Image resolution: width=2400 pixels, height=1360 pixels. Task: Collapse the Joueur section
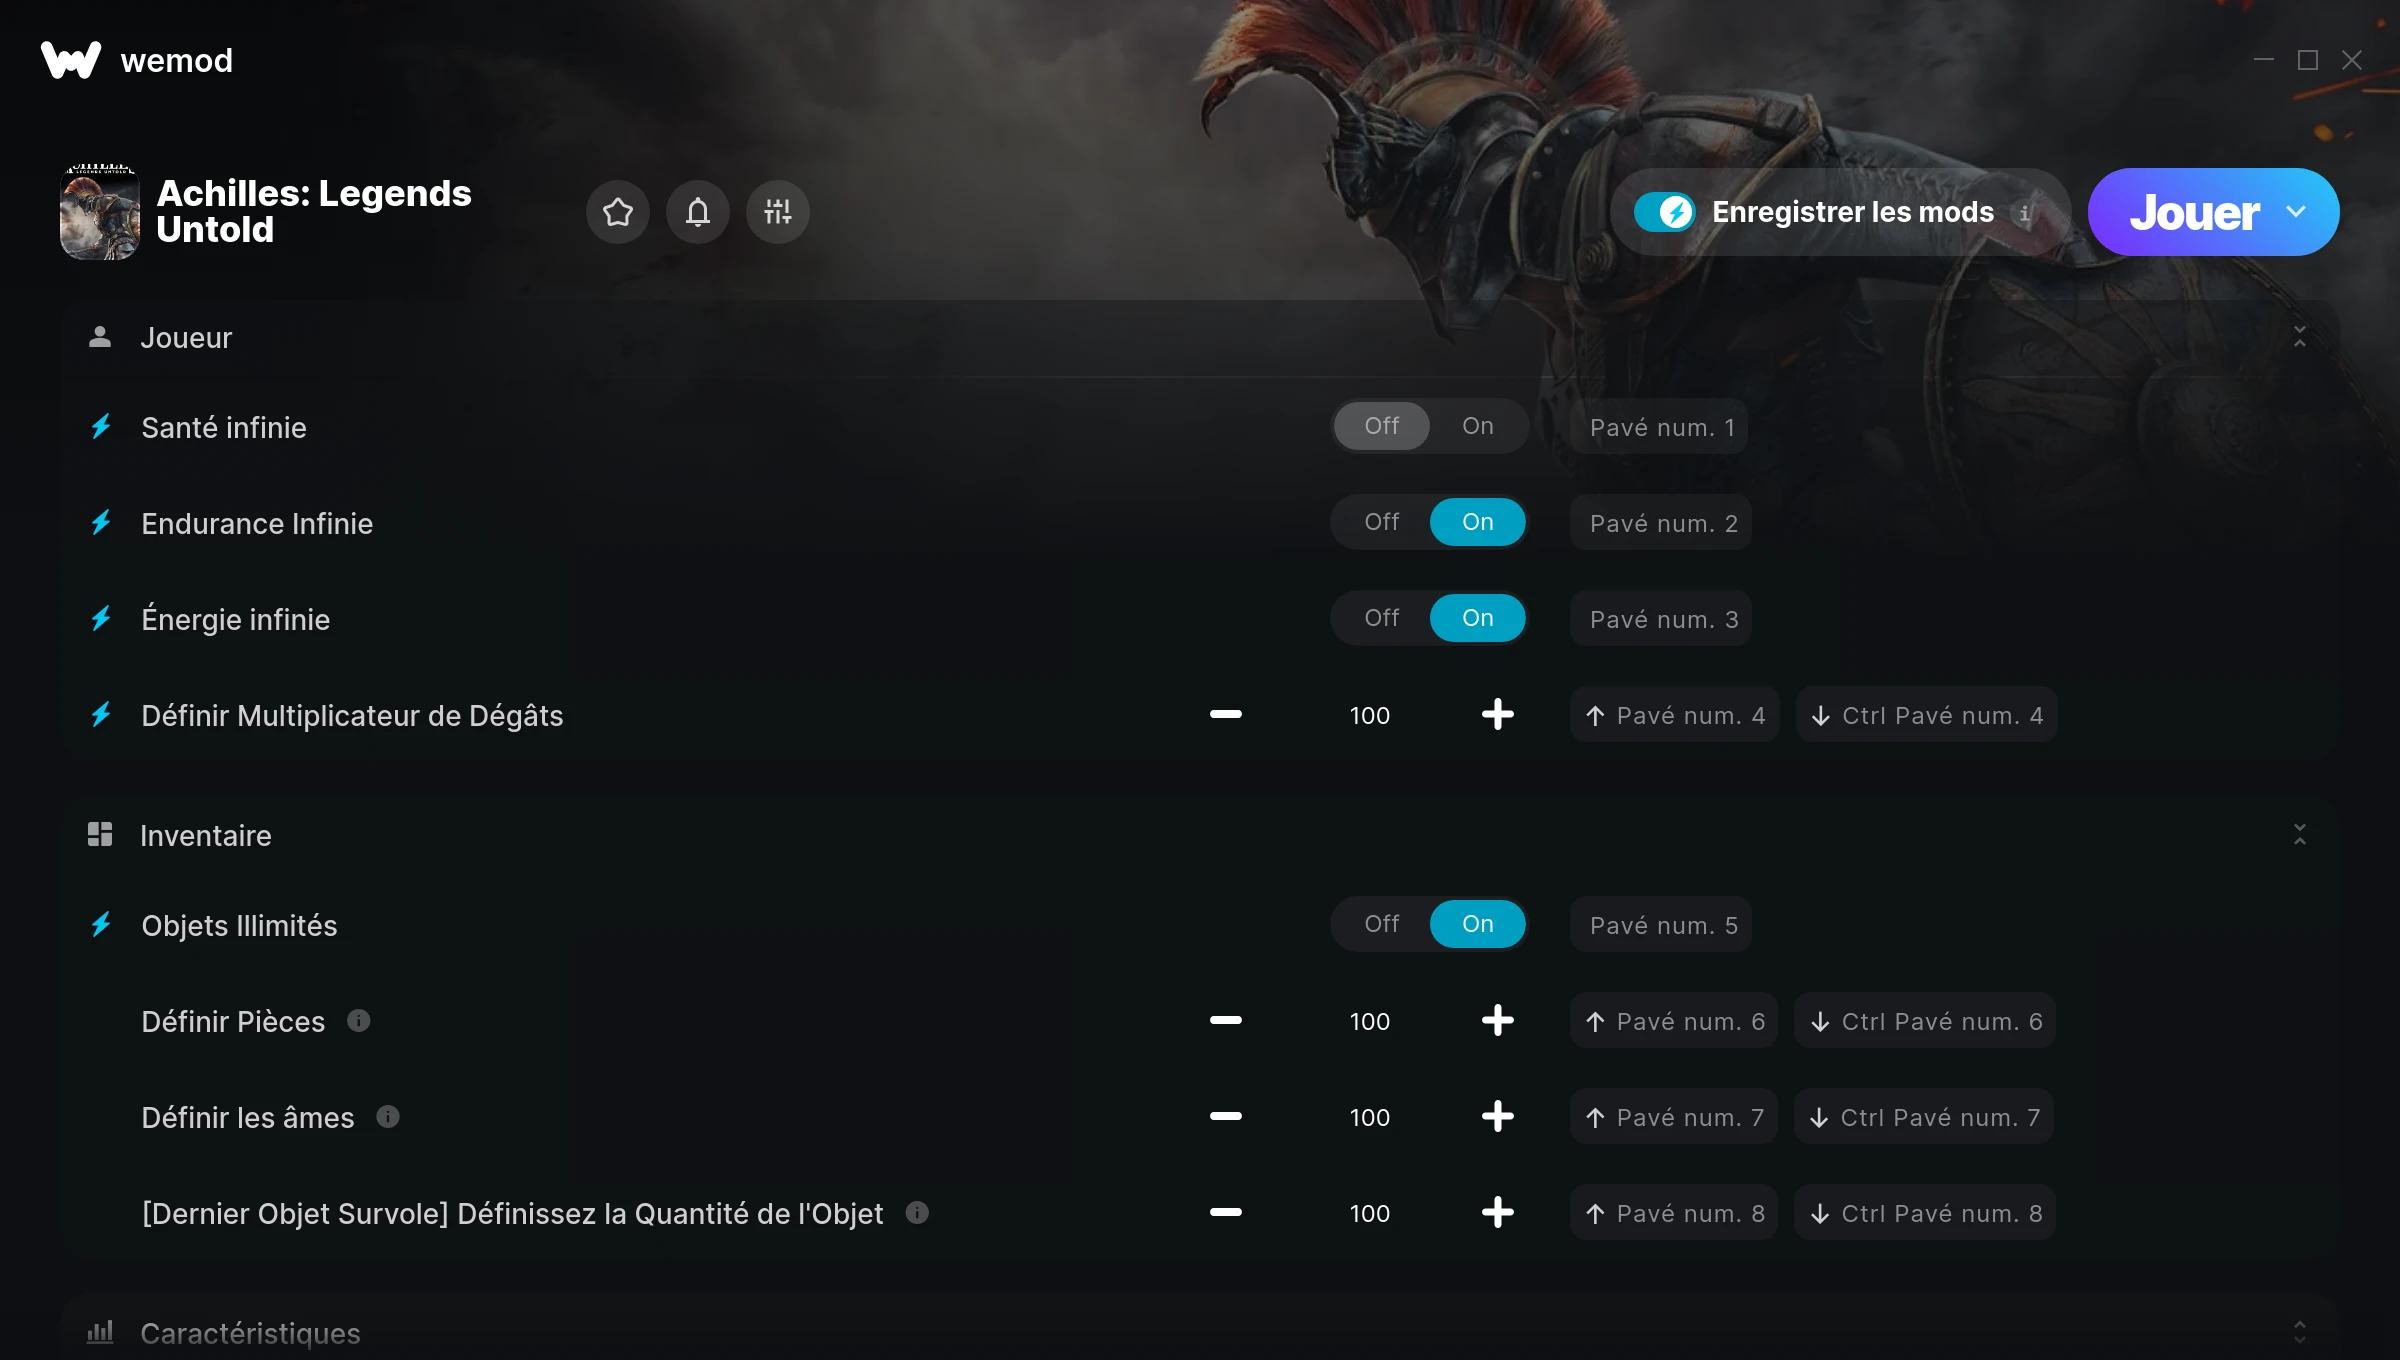[2299, 337]
